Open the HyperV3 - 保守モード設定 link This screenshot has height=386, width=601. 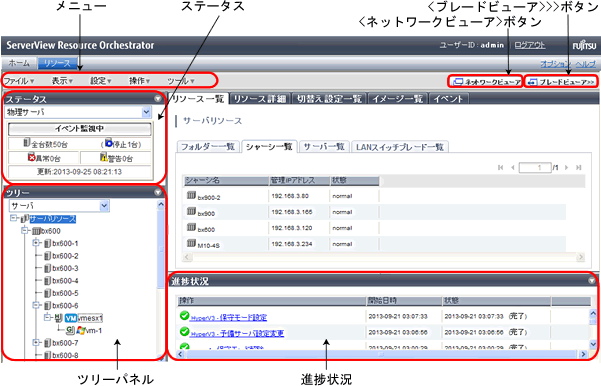point(228,318)
